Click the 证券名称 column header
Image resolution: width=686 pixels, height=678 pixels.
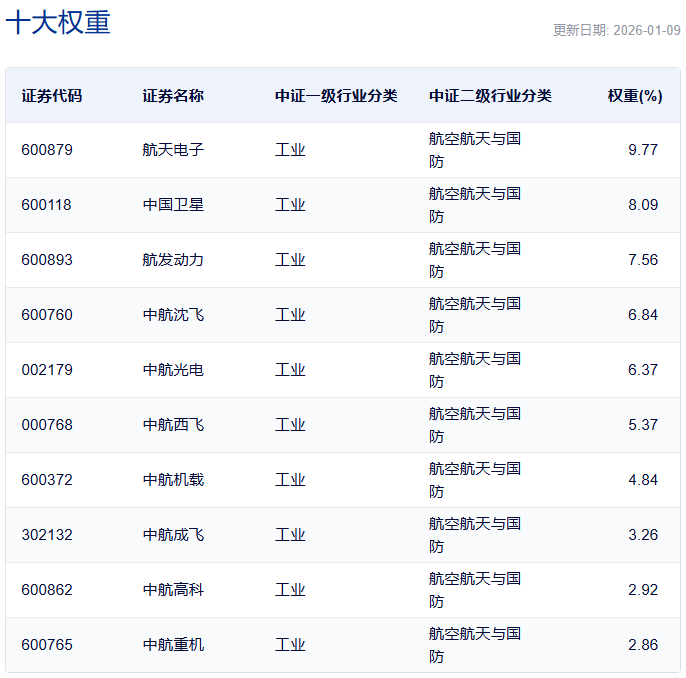[x=173, y=96]
